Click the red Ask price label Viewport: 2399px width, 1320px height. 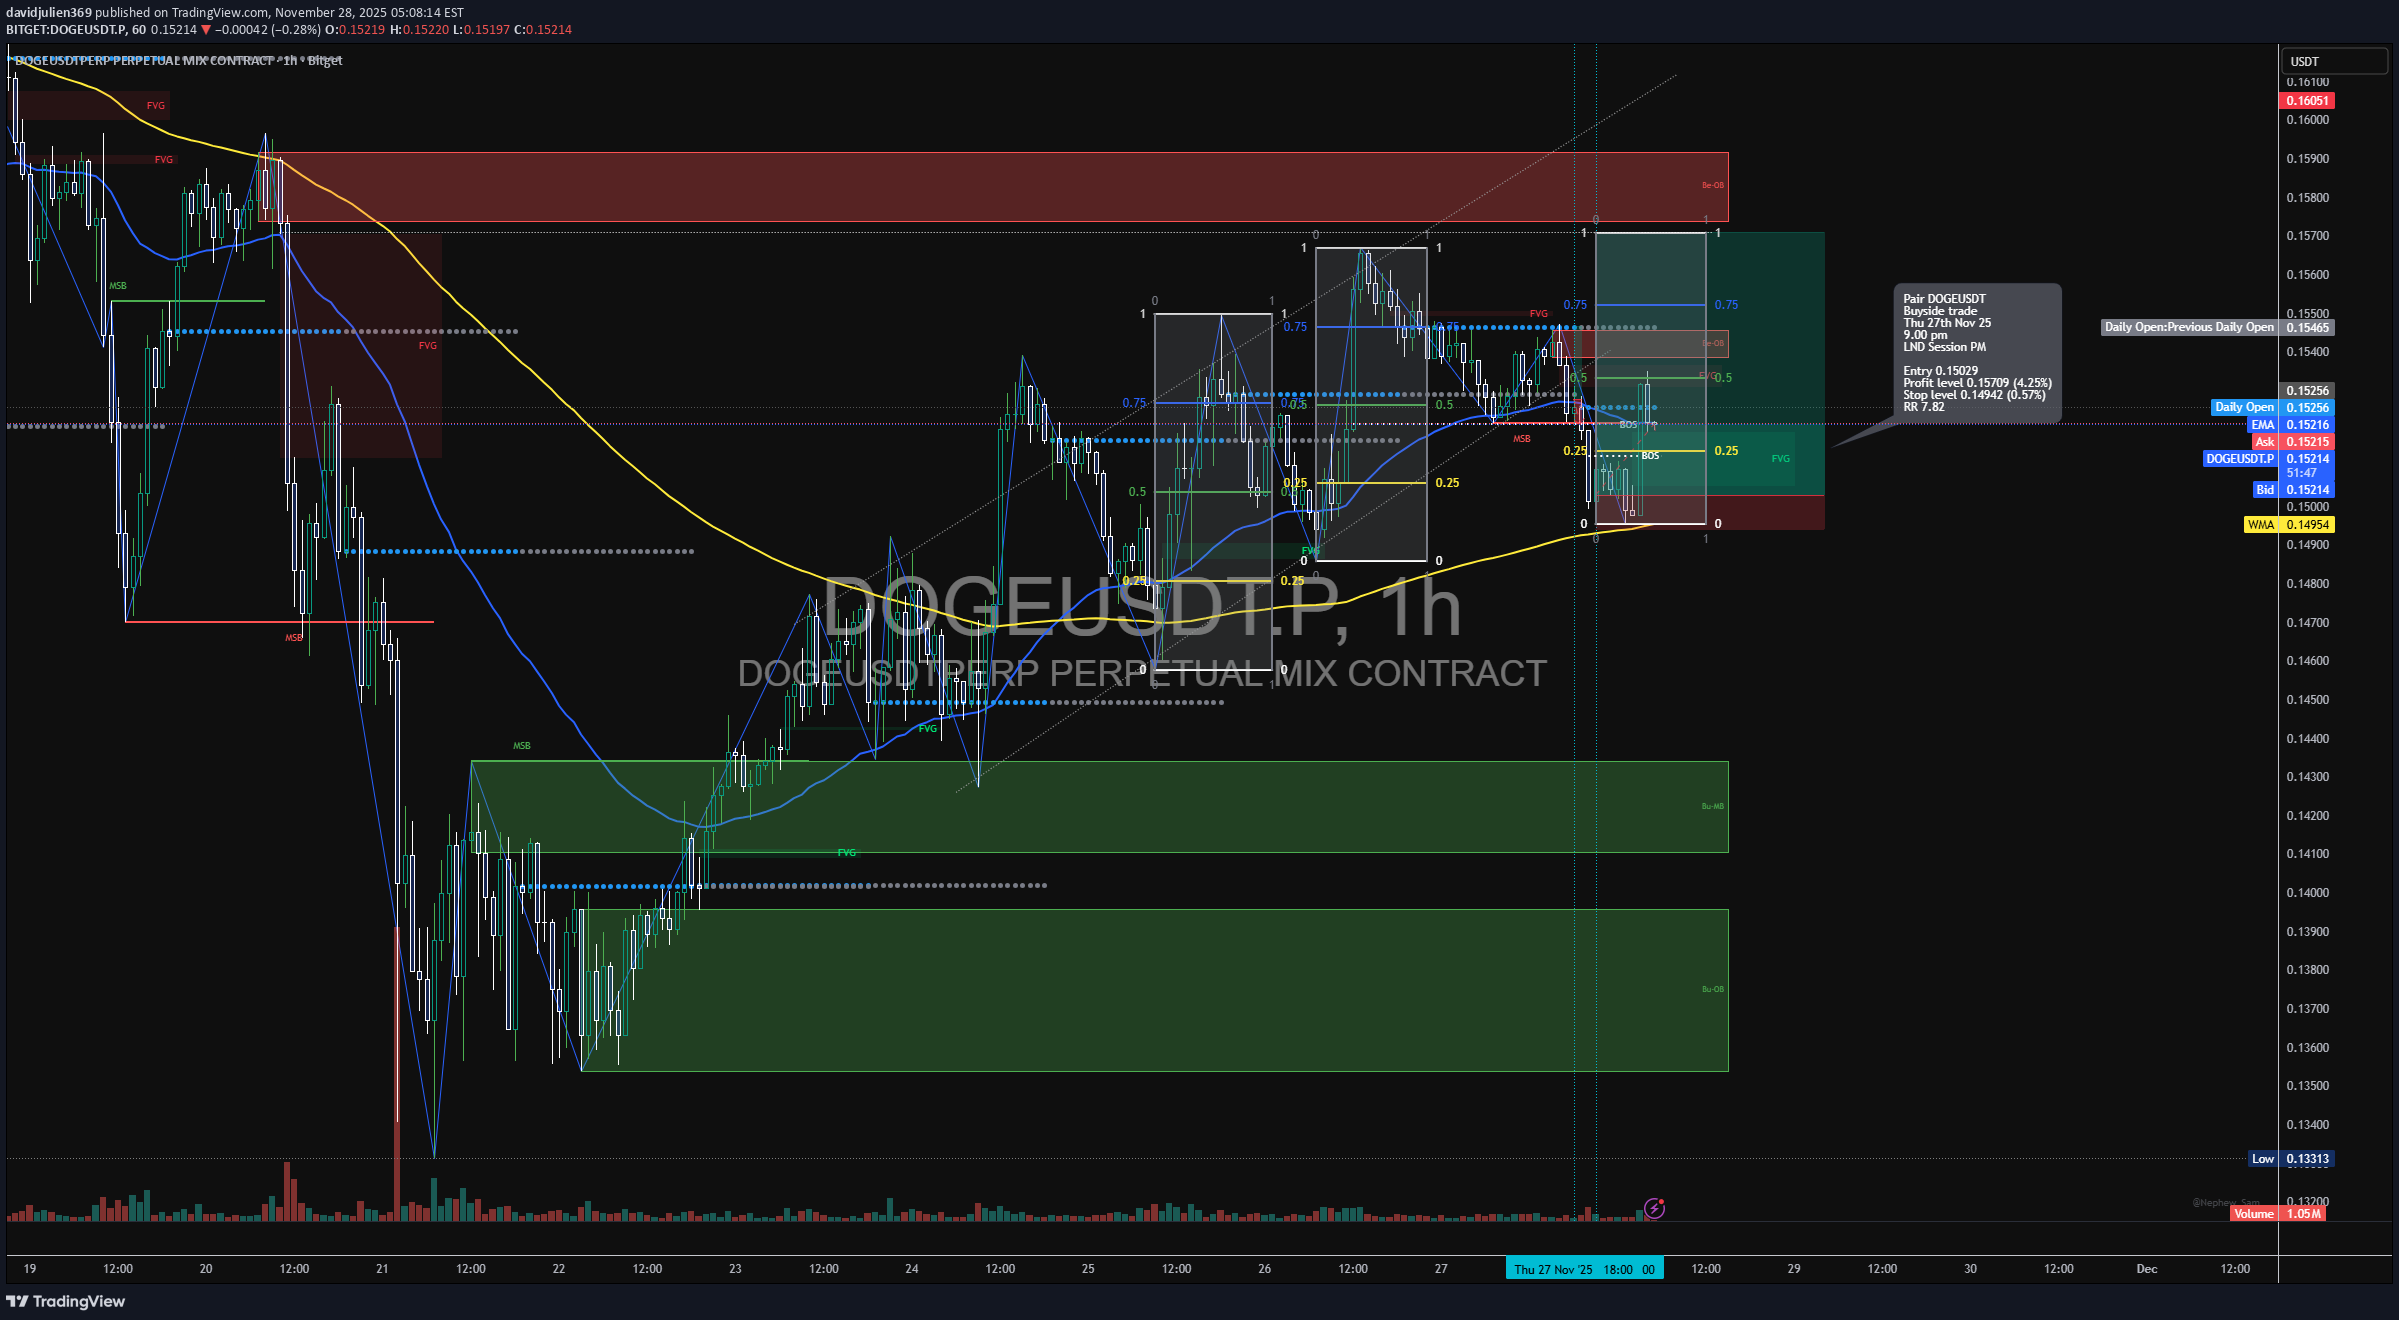(x=2264, y=441)
